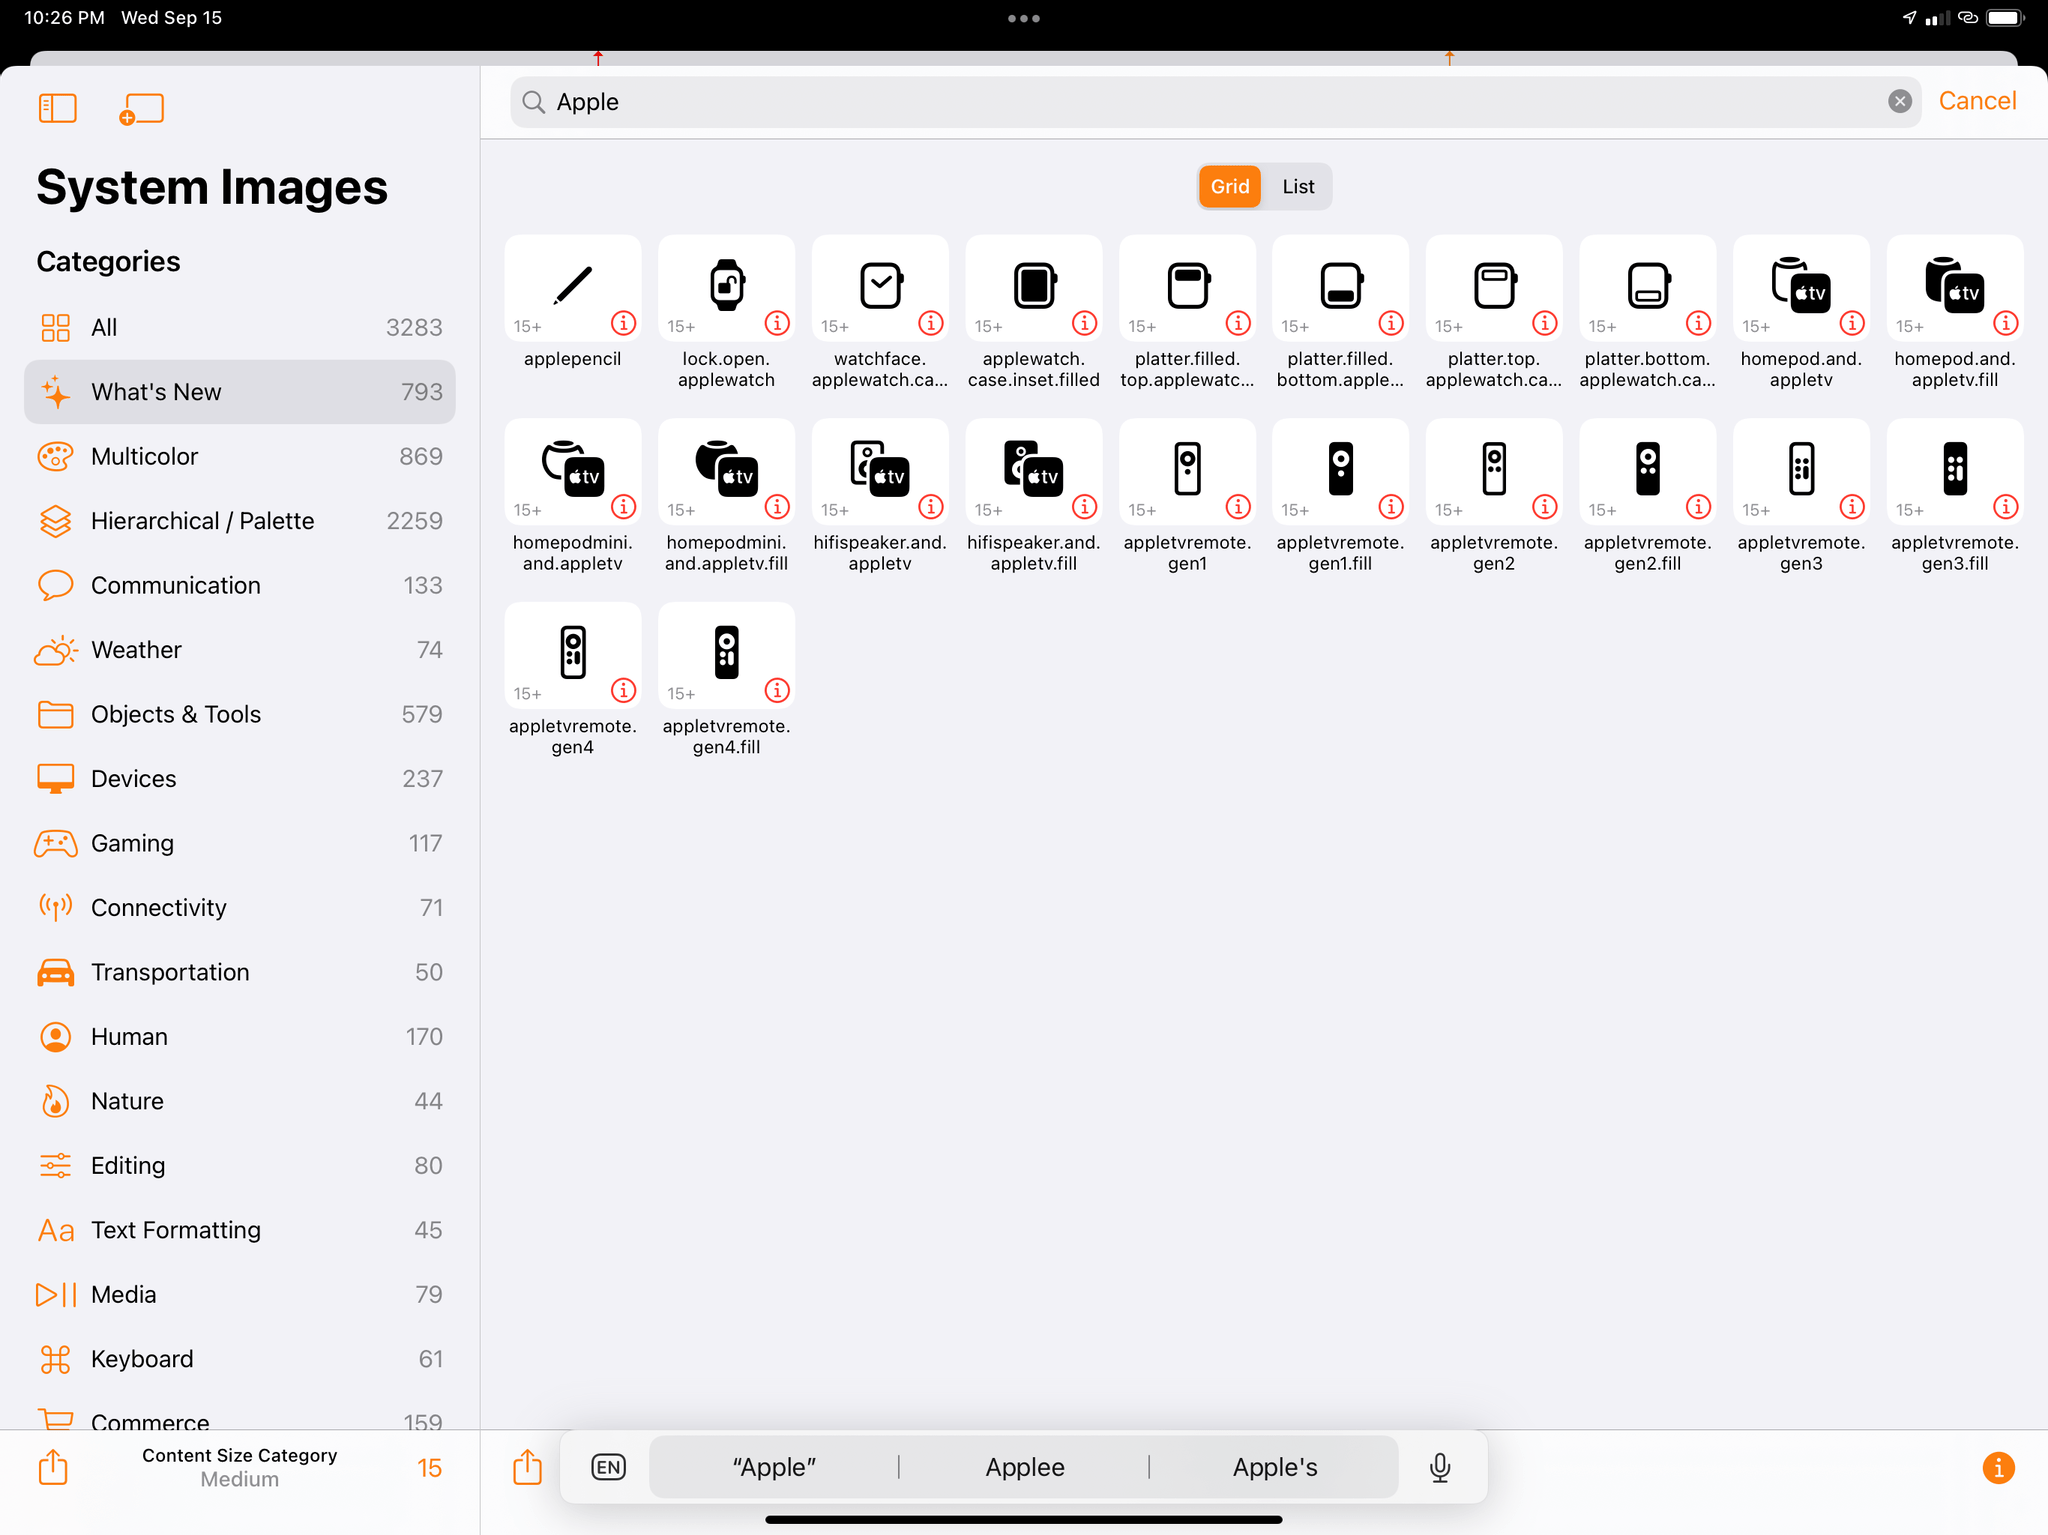Open the Hierarchical / Palette category
Viewport: 2048px width, 1535px height.
click(240, 521)
